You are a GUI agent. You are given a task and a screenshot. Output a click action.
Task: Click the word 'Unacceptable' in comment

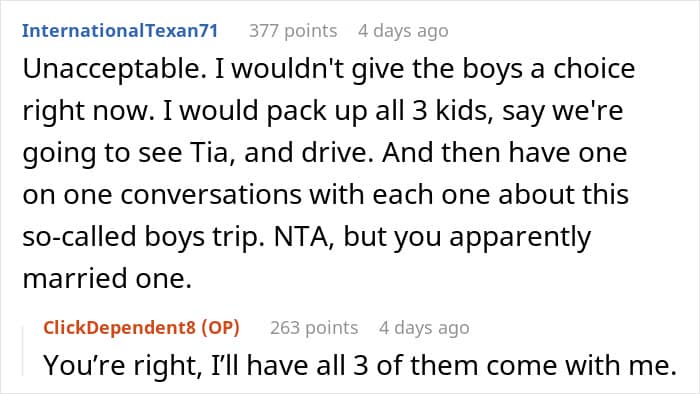[114, 69]
